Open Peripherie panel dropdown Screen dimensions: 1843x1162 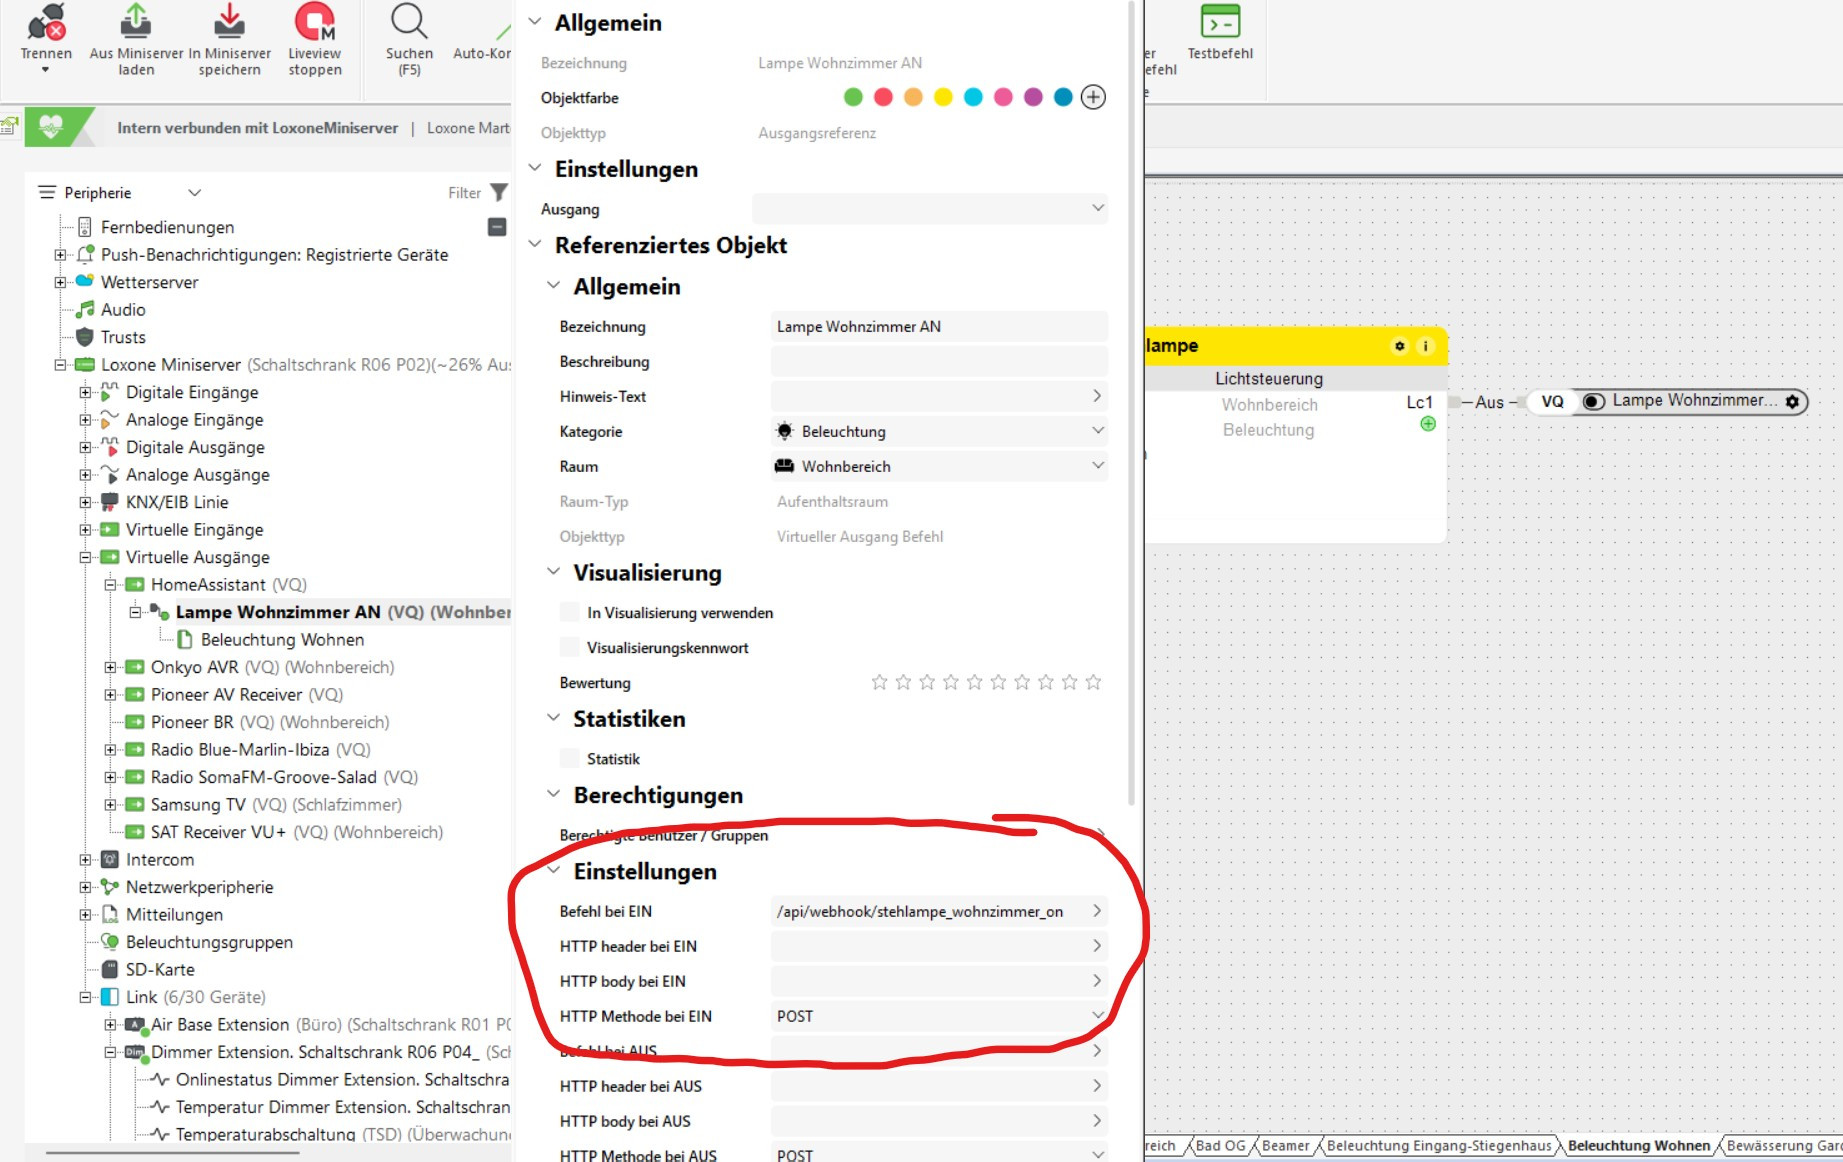coord(194,192)
